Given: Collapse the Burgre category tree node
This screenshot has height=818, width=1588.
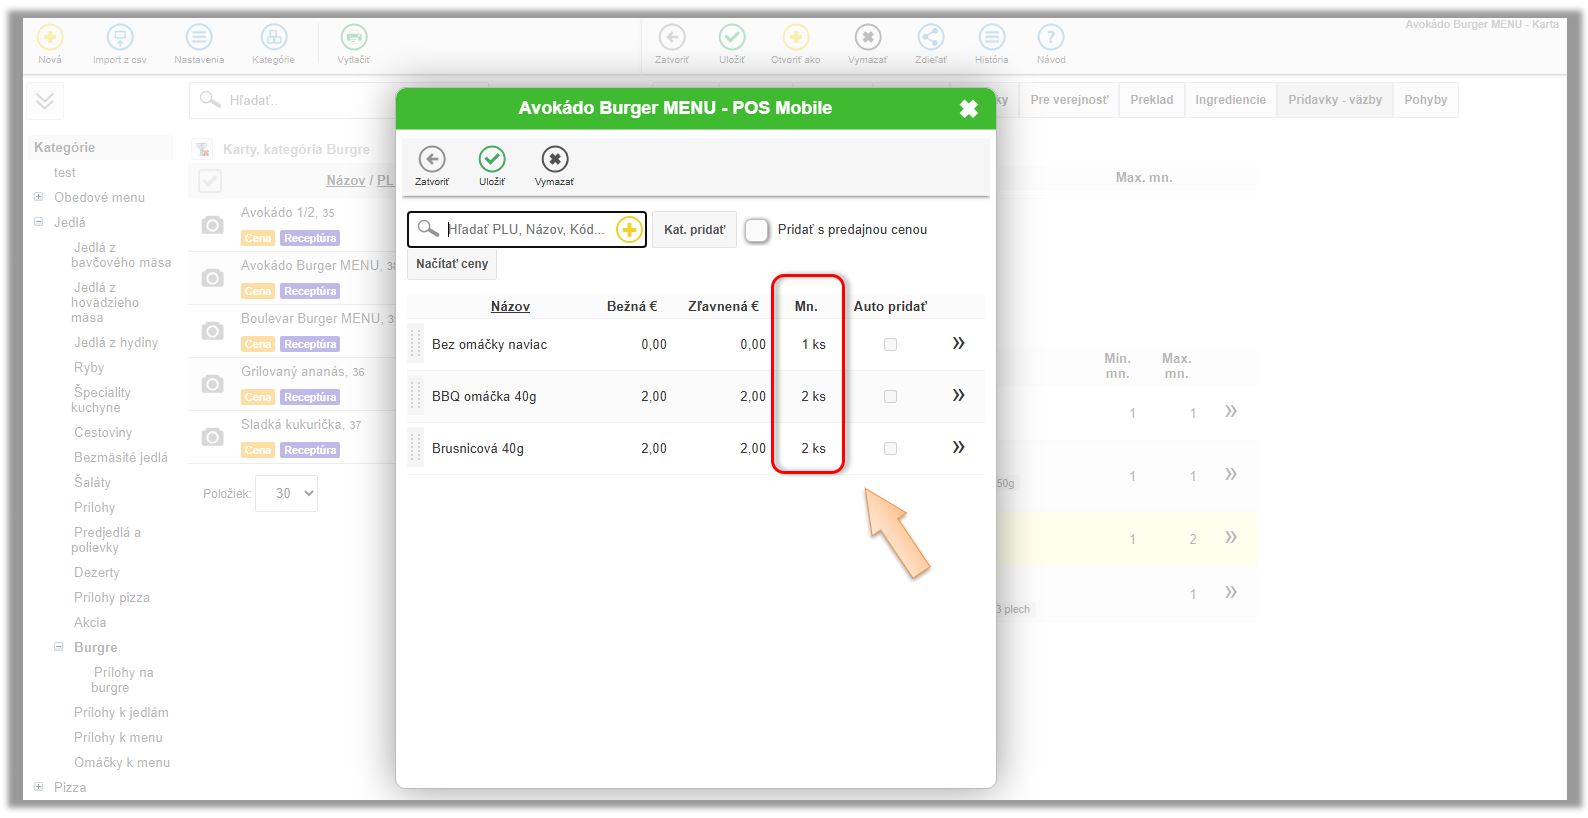Looking at the screenshot, I should tap(59, 647).
